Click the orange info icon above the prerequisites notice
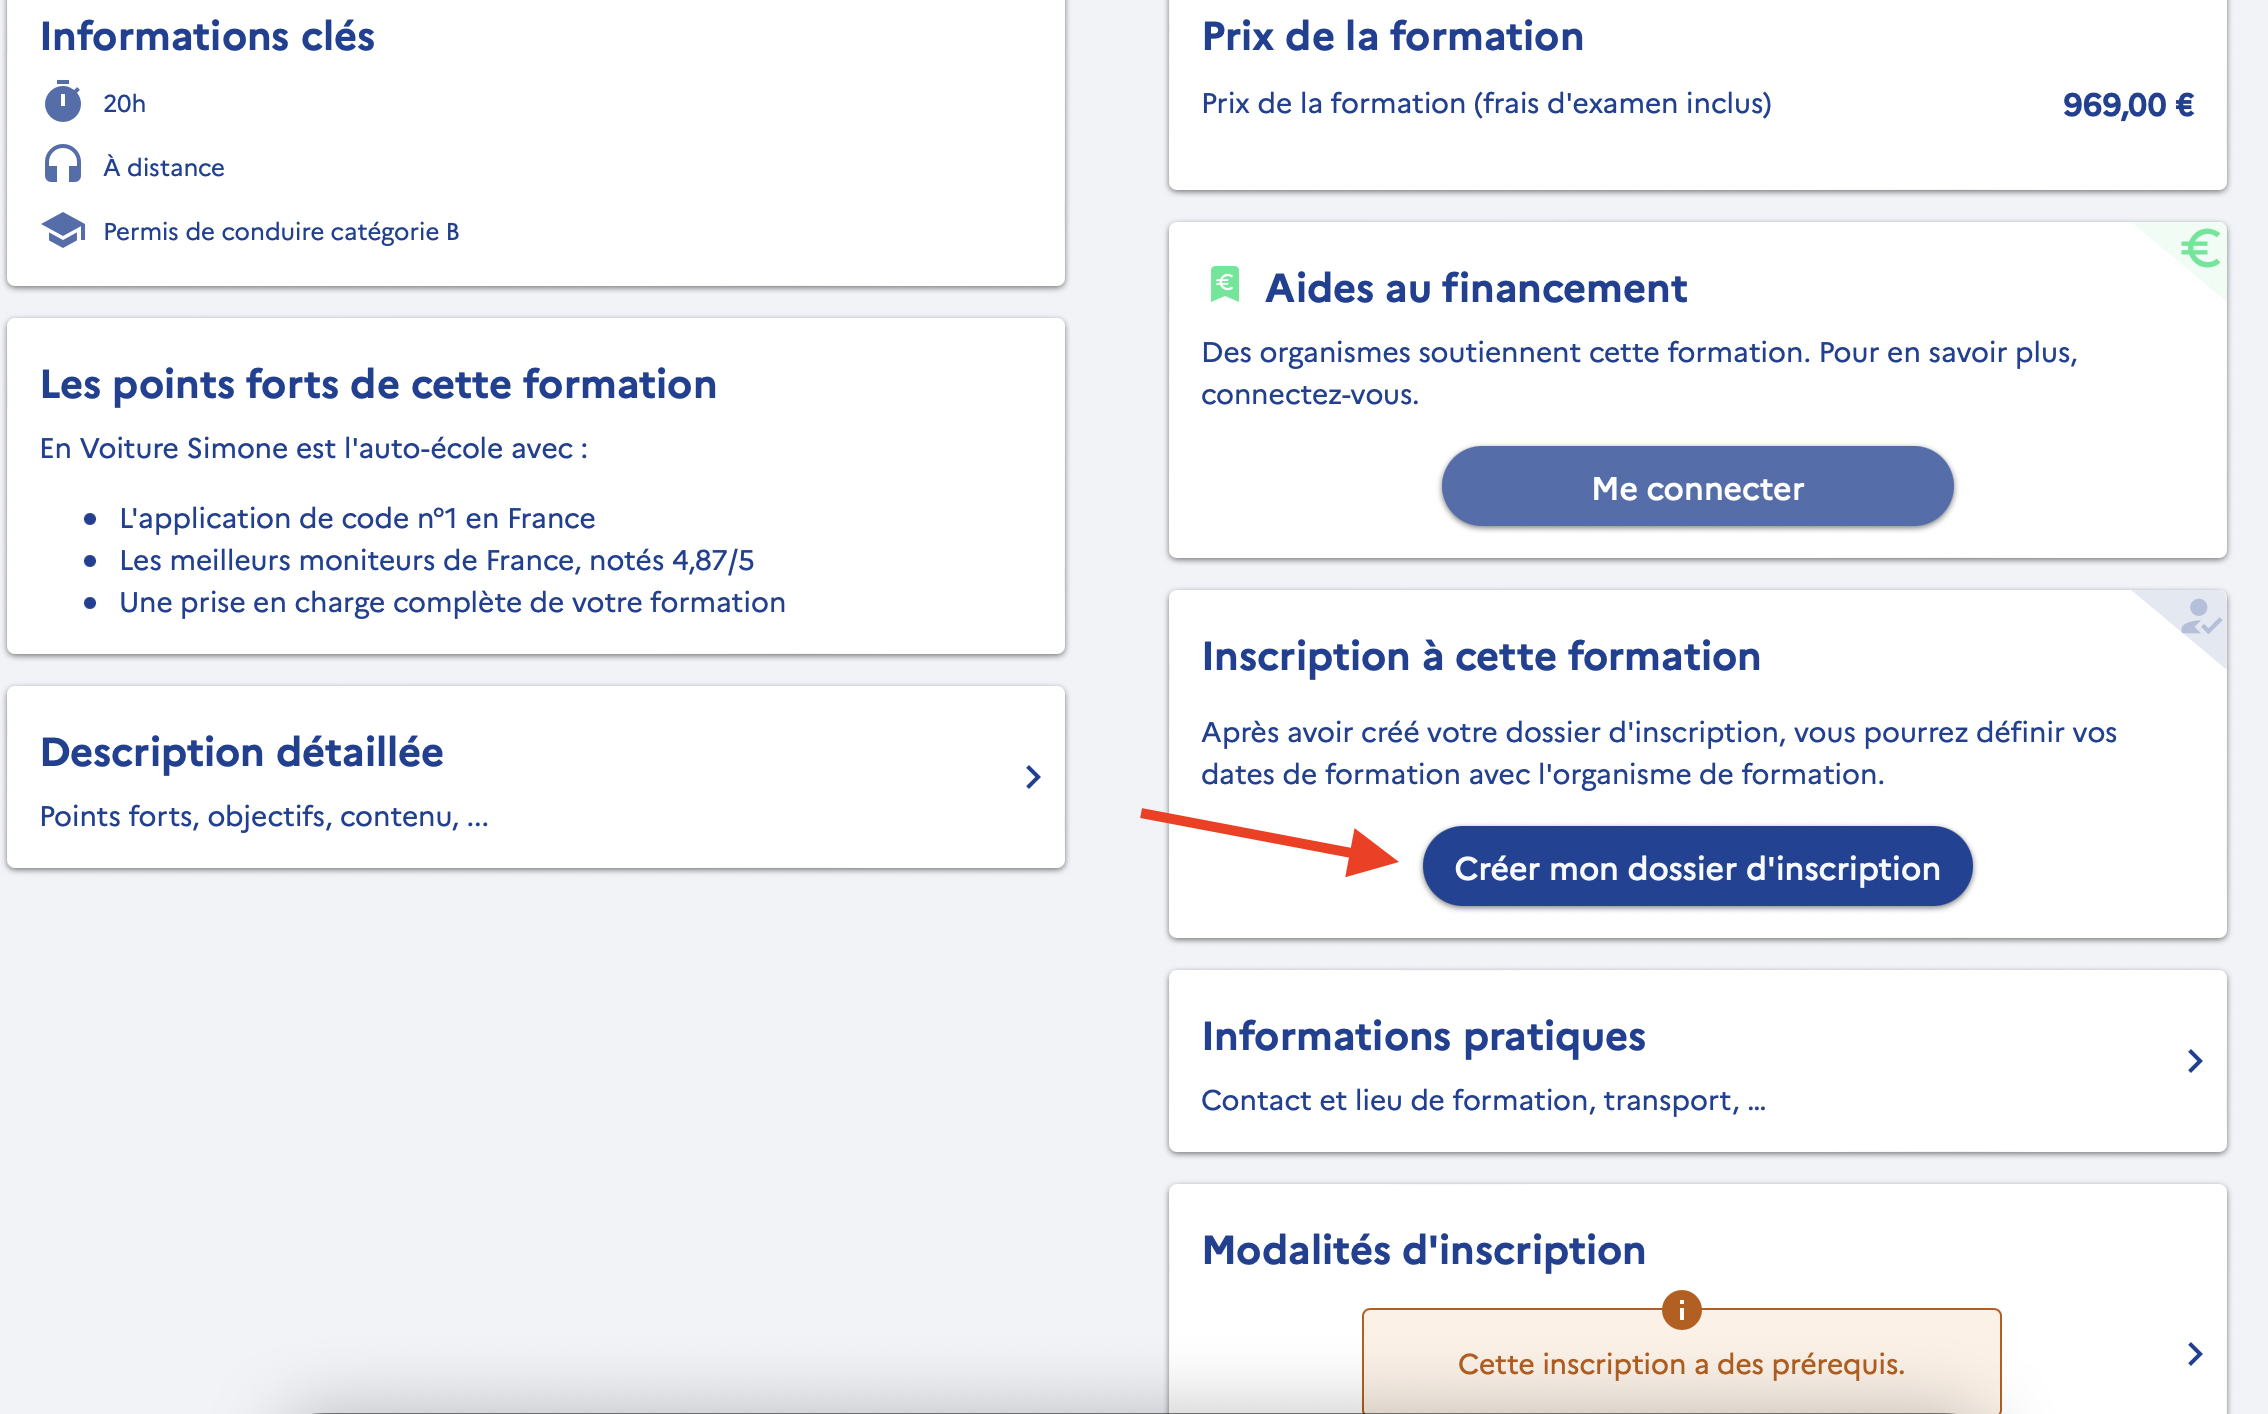This screenshot has height=1414, width=2268. click(x=1681, y=1309)
